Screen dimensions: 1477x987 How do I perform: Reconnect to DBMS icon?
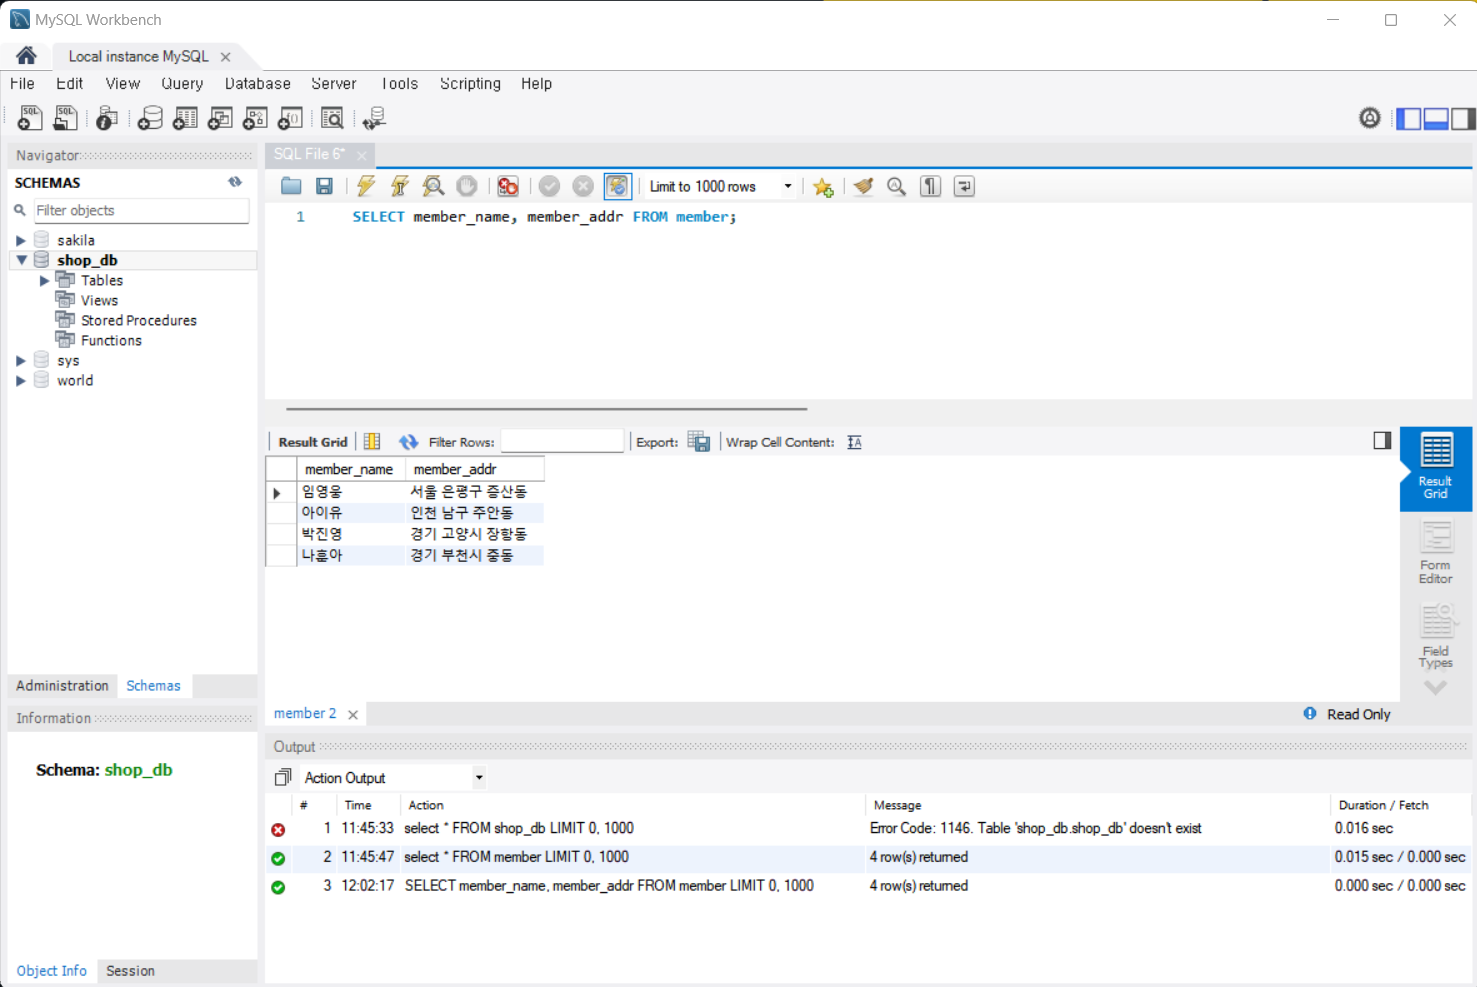(x=375, y=118)
